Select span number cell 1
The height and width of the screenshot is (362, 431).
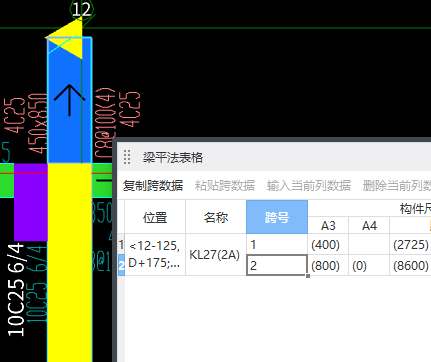277,244
